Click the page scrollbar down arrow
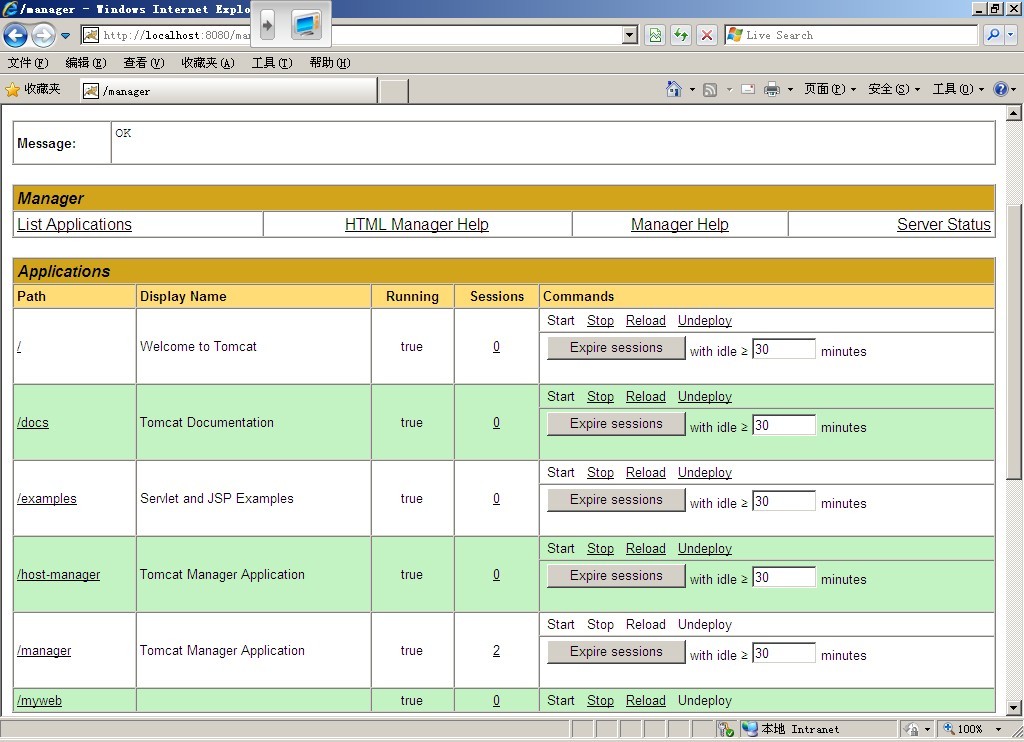This screenshot has width=1024, height=742. pyautogui.click(x=1014, y=707)
